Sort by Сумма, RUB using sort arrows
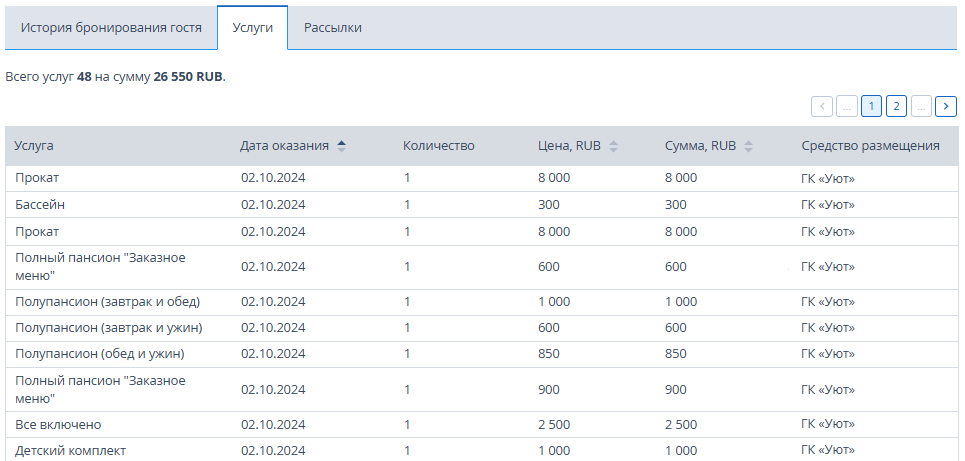This screenshot has height=461, width=965. (x=748, y=146)
